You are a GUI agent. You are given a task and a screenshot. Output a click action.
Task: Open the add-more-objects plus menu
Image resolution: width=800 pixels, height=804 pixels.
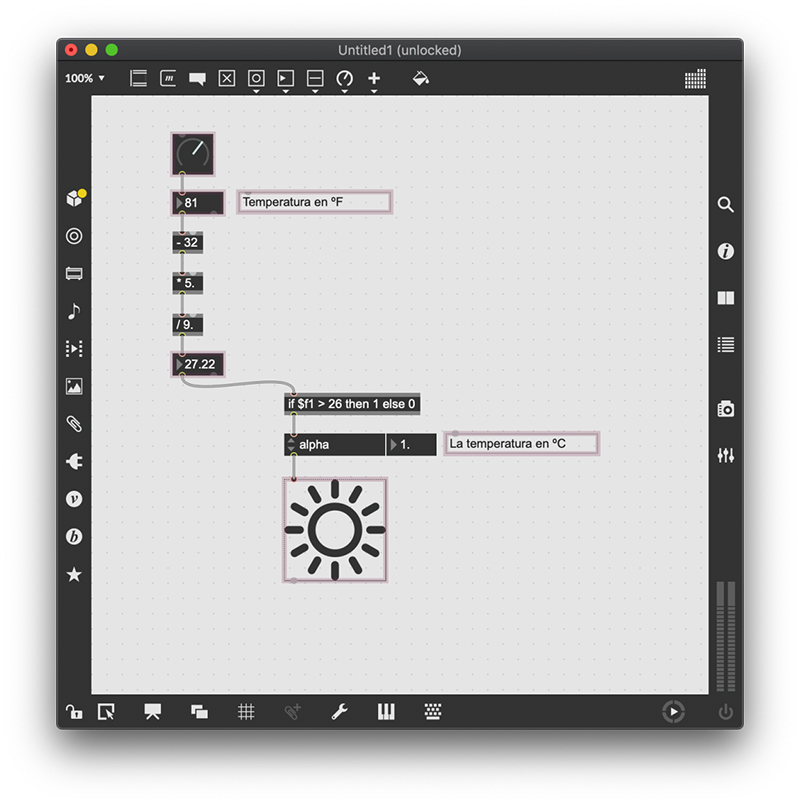(x=374, y=78)
